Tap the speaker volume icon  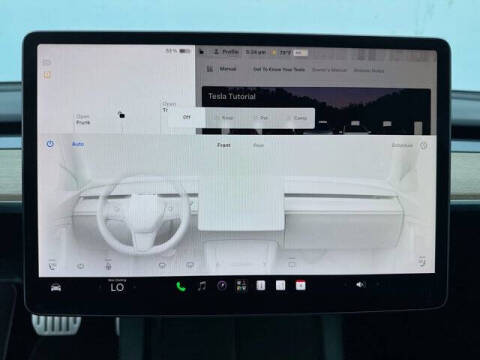[360, 285]
